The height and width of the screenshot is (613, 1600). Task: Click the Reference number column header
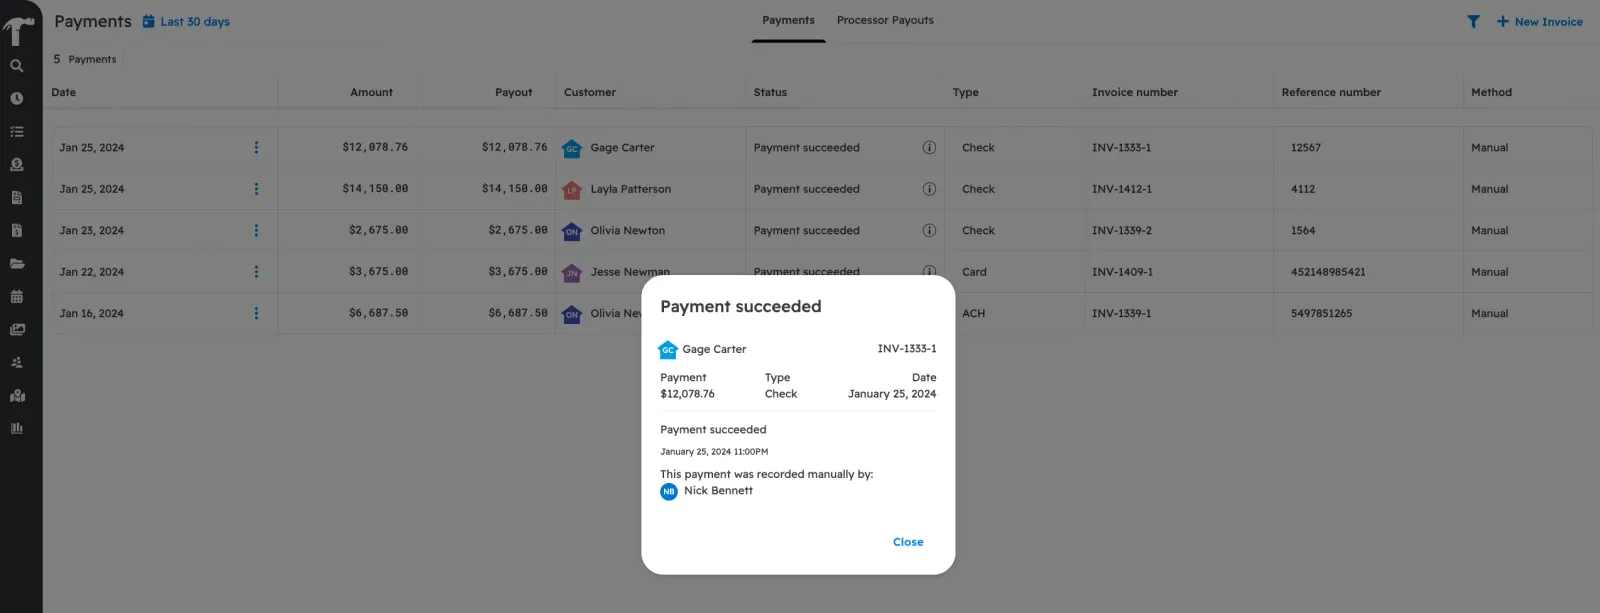[1331, 92]
